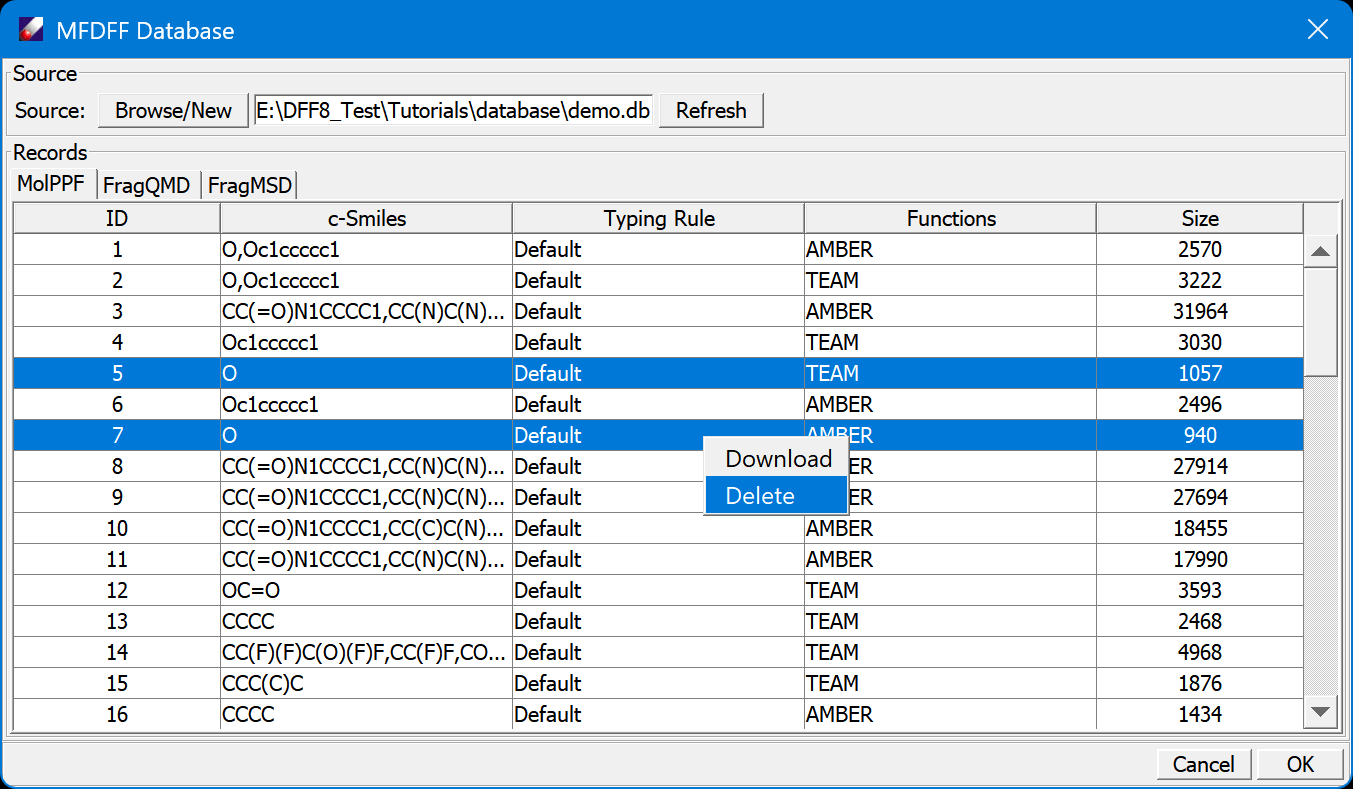Image resolution: width=1353 pixels, height=789 pixels.
Task: Click the Cancel button
Action: (x=1203, y=764)
